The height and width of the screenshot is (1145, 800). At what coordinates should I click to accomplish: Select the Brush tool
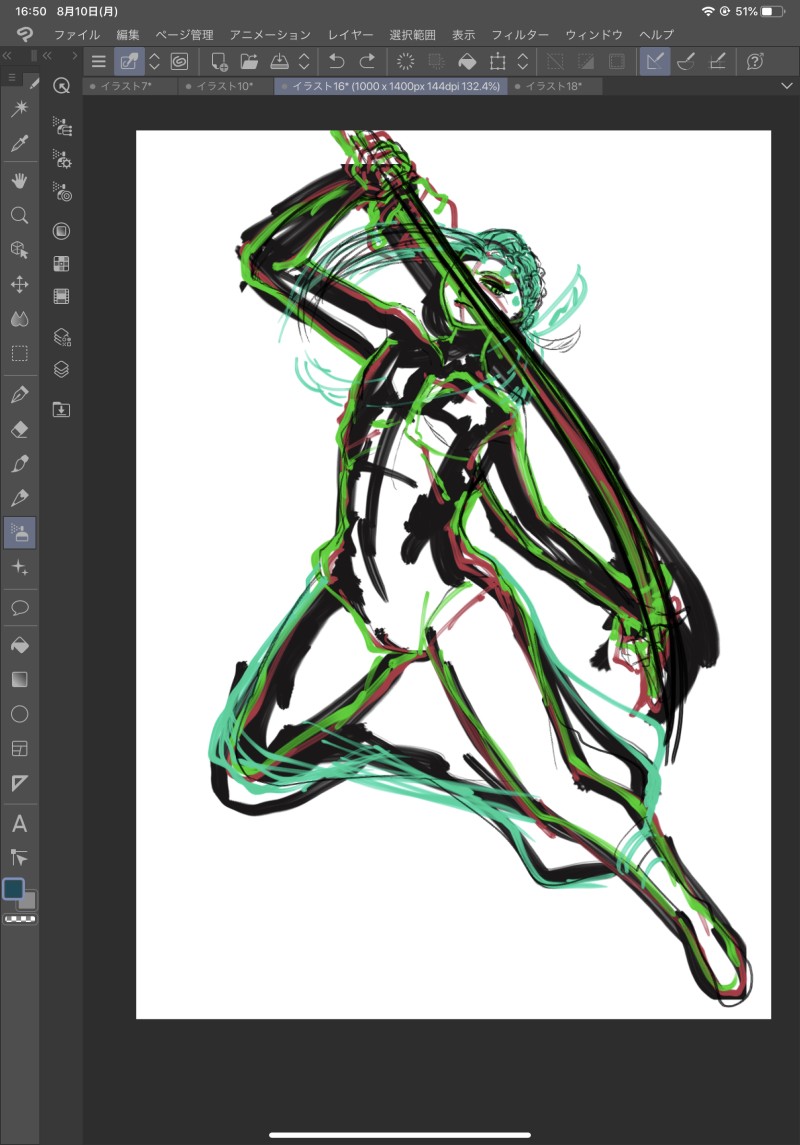coord(20,464)
